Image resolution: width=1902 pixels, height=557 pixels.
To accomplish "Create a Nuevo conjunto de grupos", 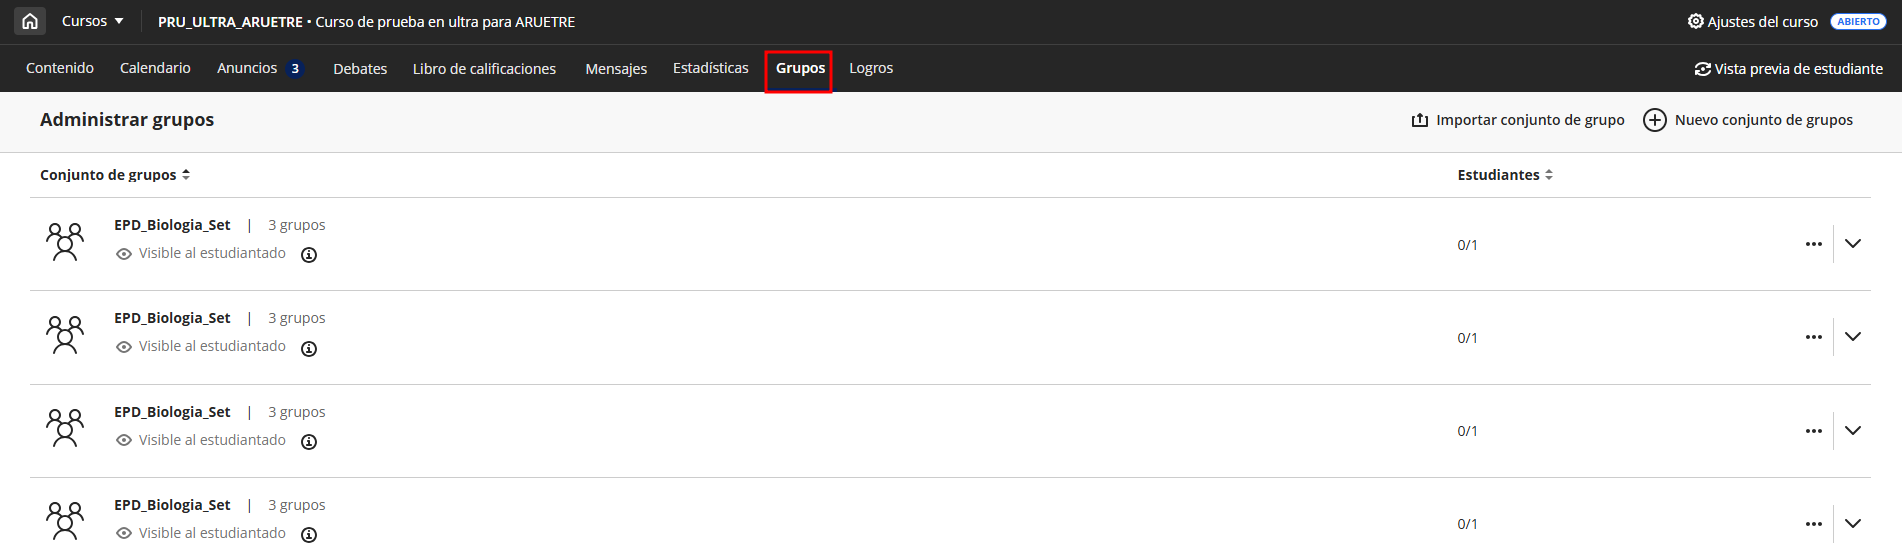I will [1748, 120].
